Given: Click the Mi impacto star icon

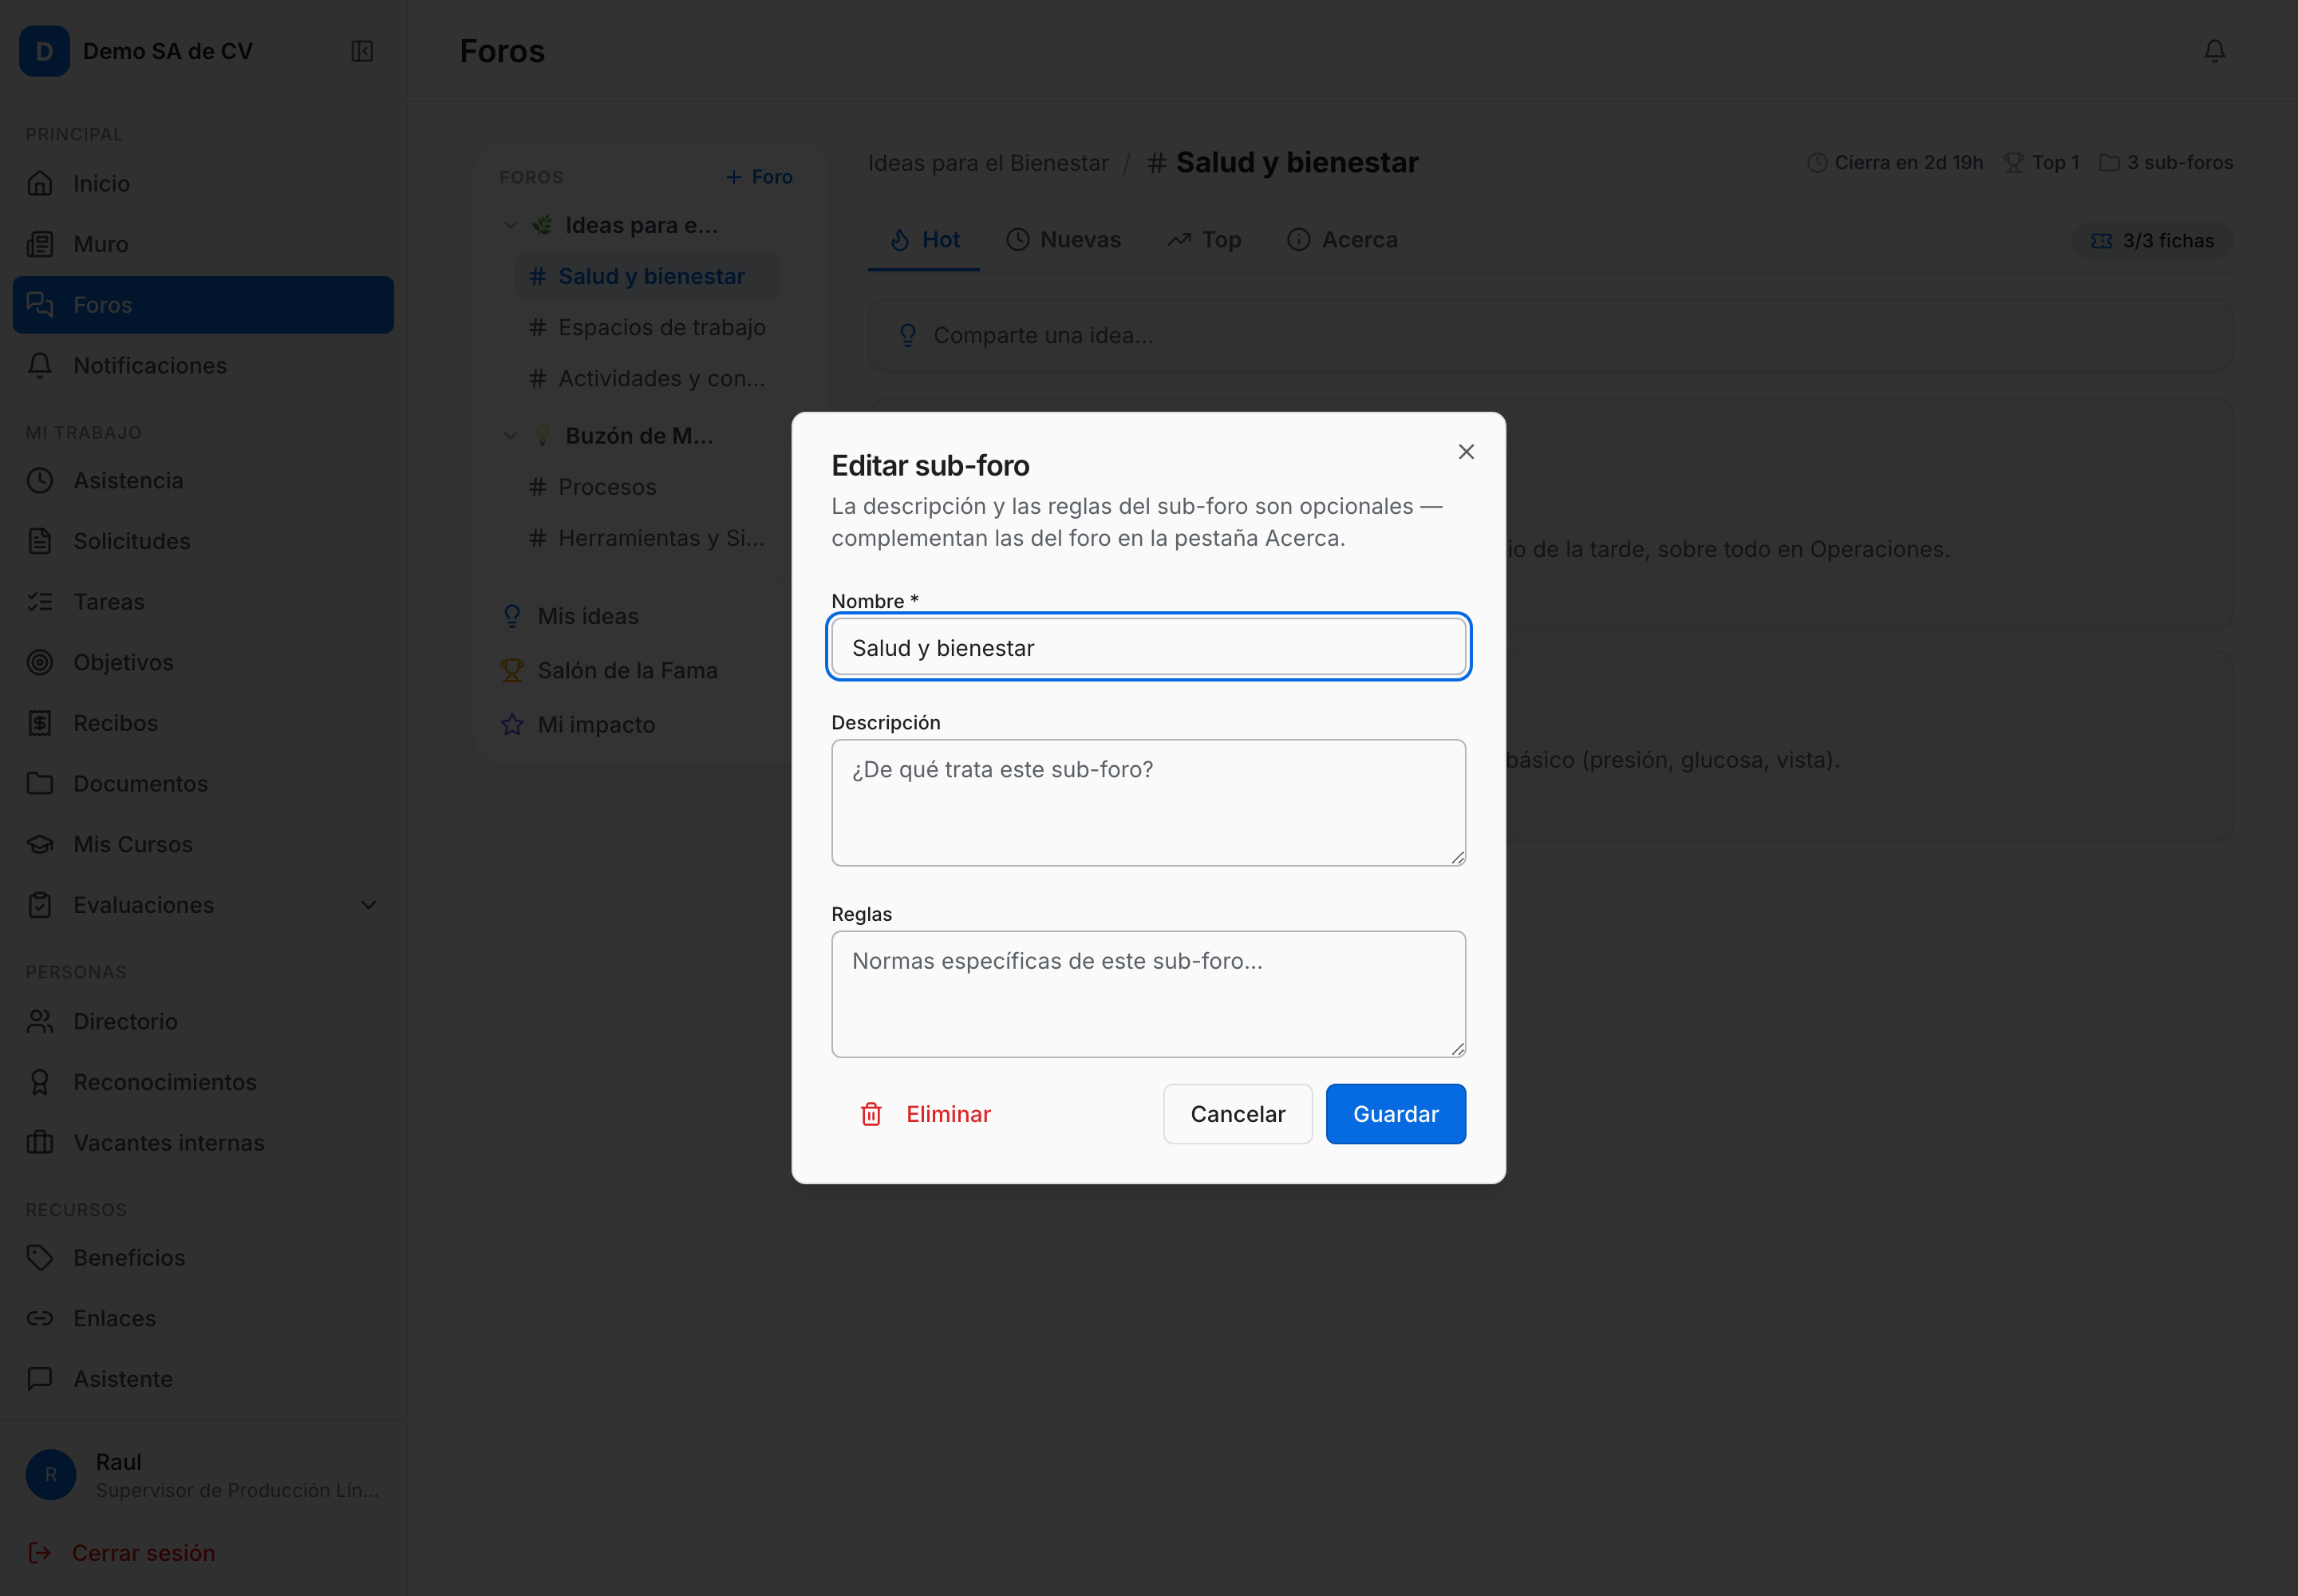Looking at the screenshot, I should pyautogui.click(x=512, y=724).
